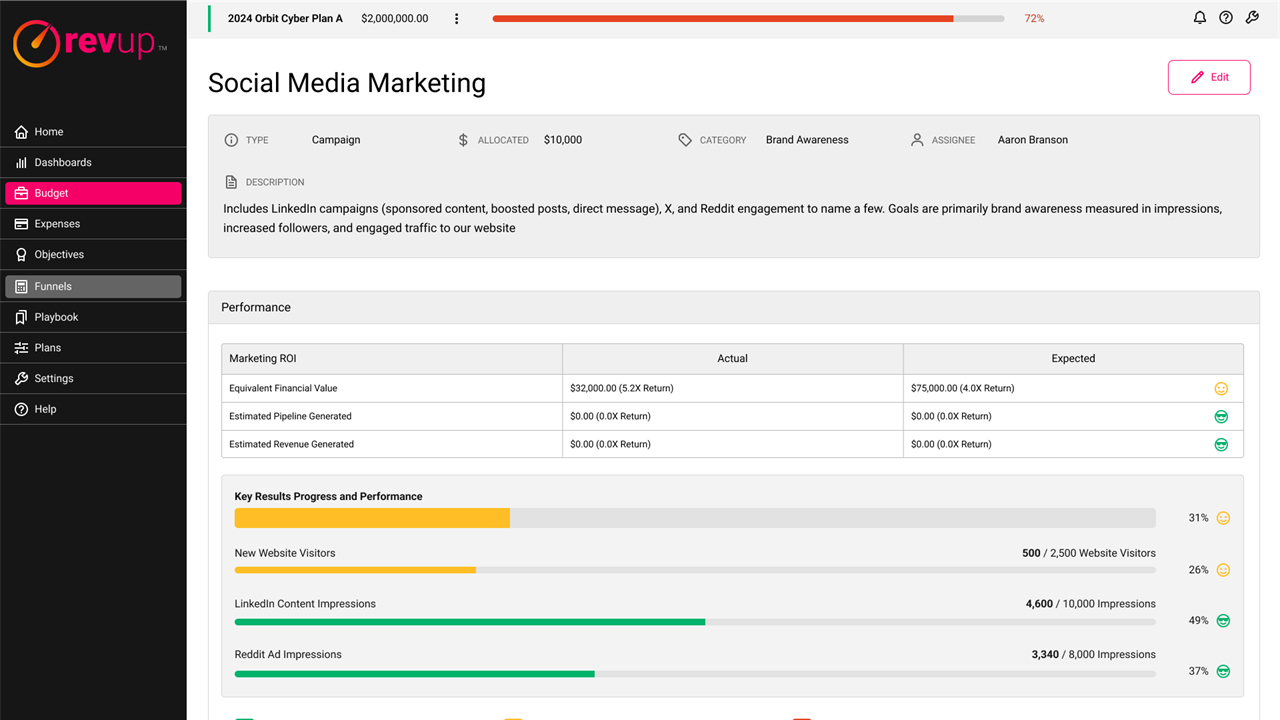The image size is (1280, 720).
Task: Open the Playbook page
Action: pyautogui.click(x=56, y=317)
